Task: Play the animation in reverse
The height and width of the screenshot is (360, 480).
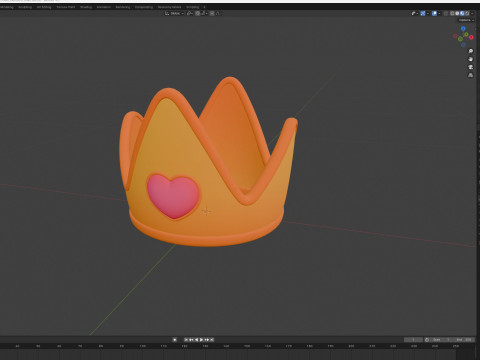Action: [196, 340]
